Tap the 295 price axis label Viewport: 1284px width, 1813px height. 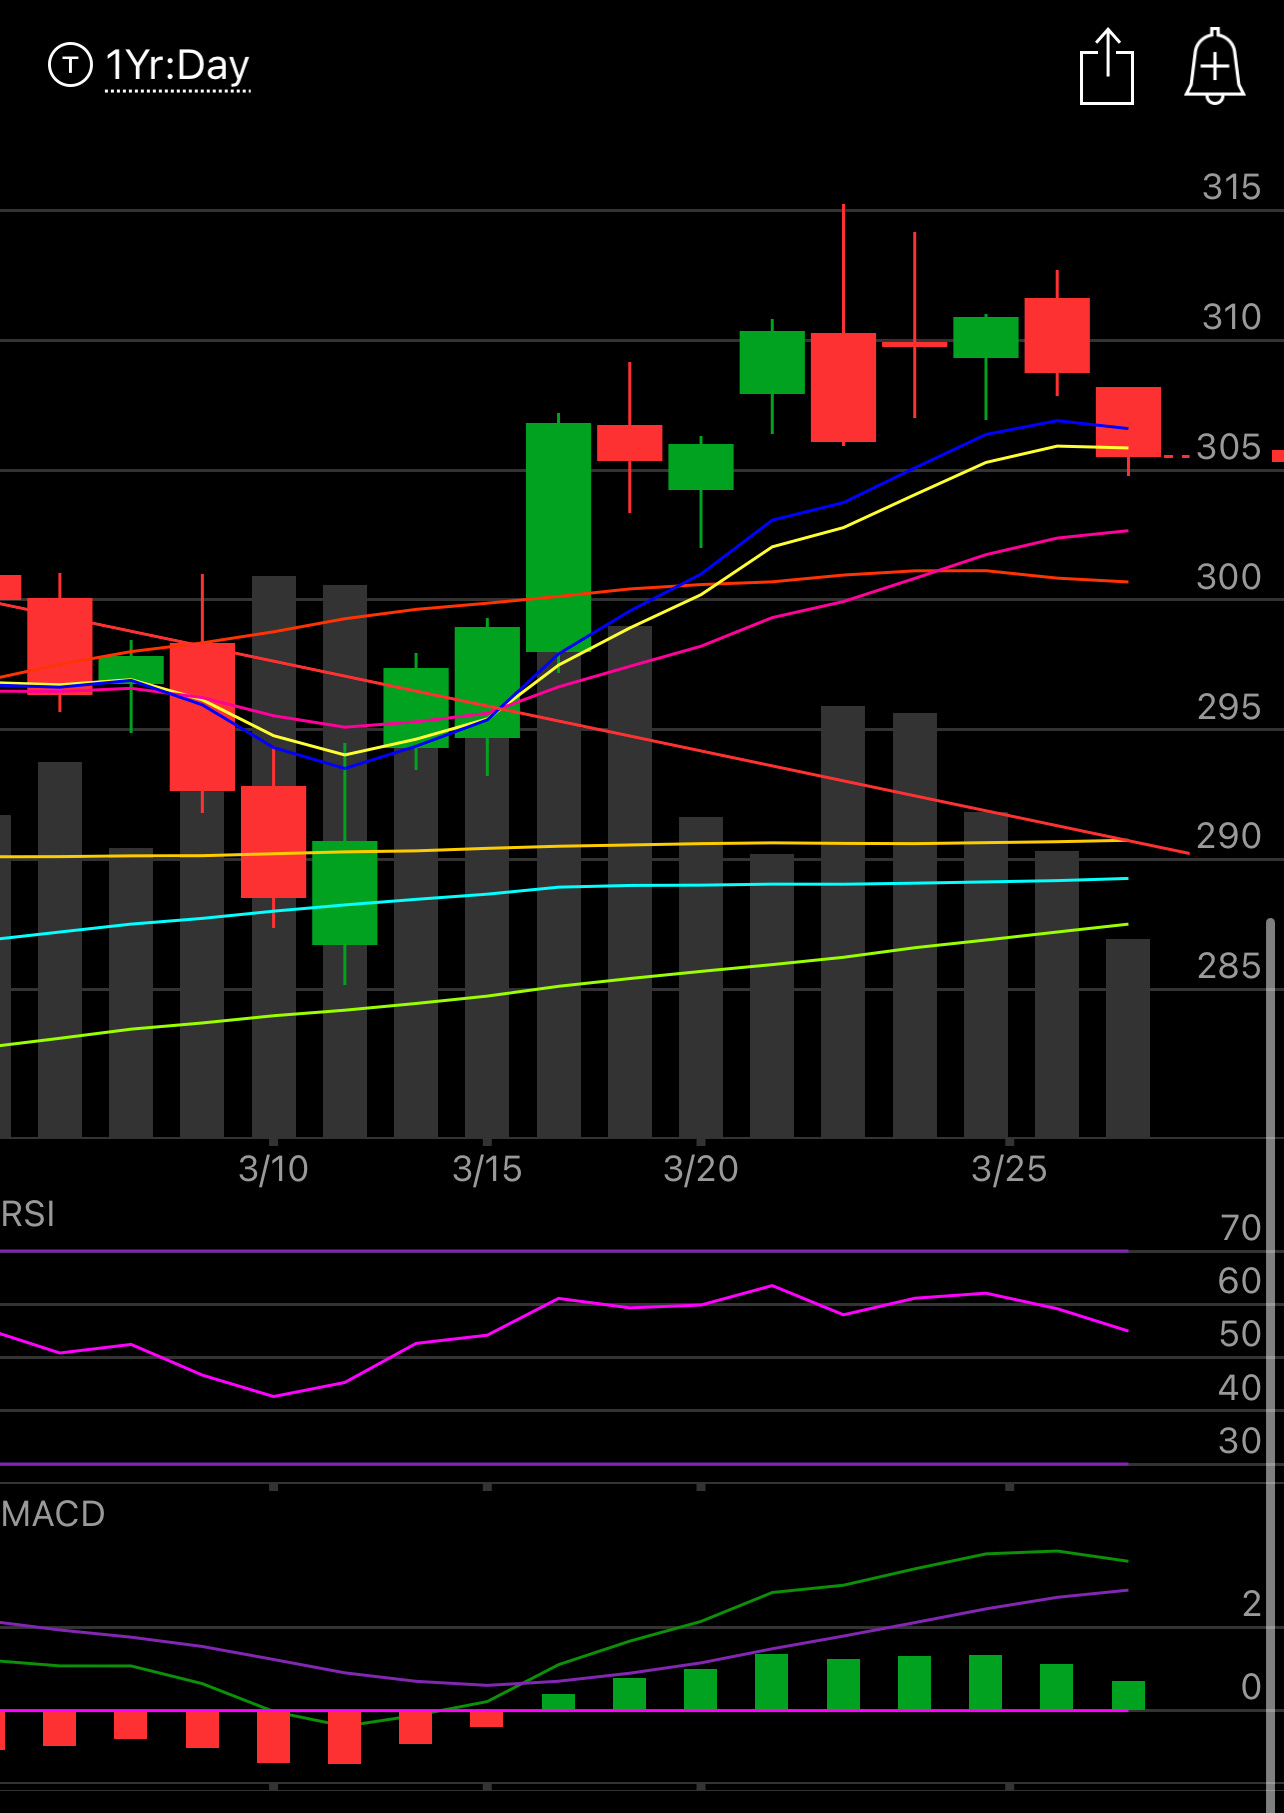(x=1229, y=707)
